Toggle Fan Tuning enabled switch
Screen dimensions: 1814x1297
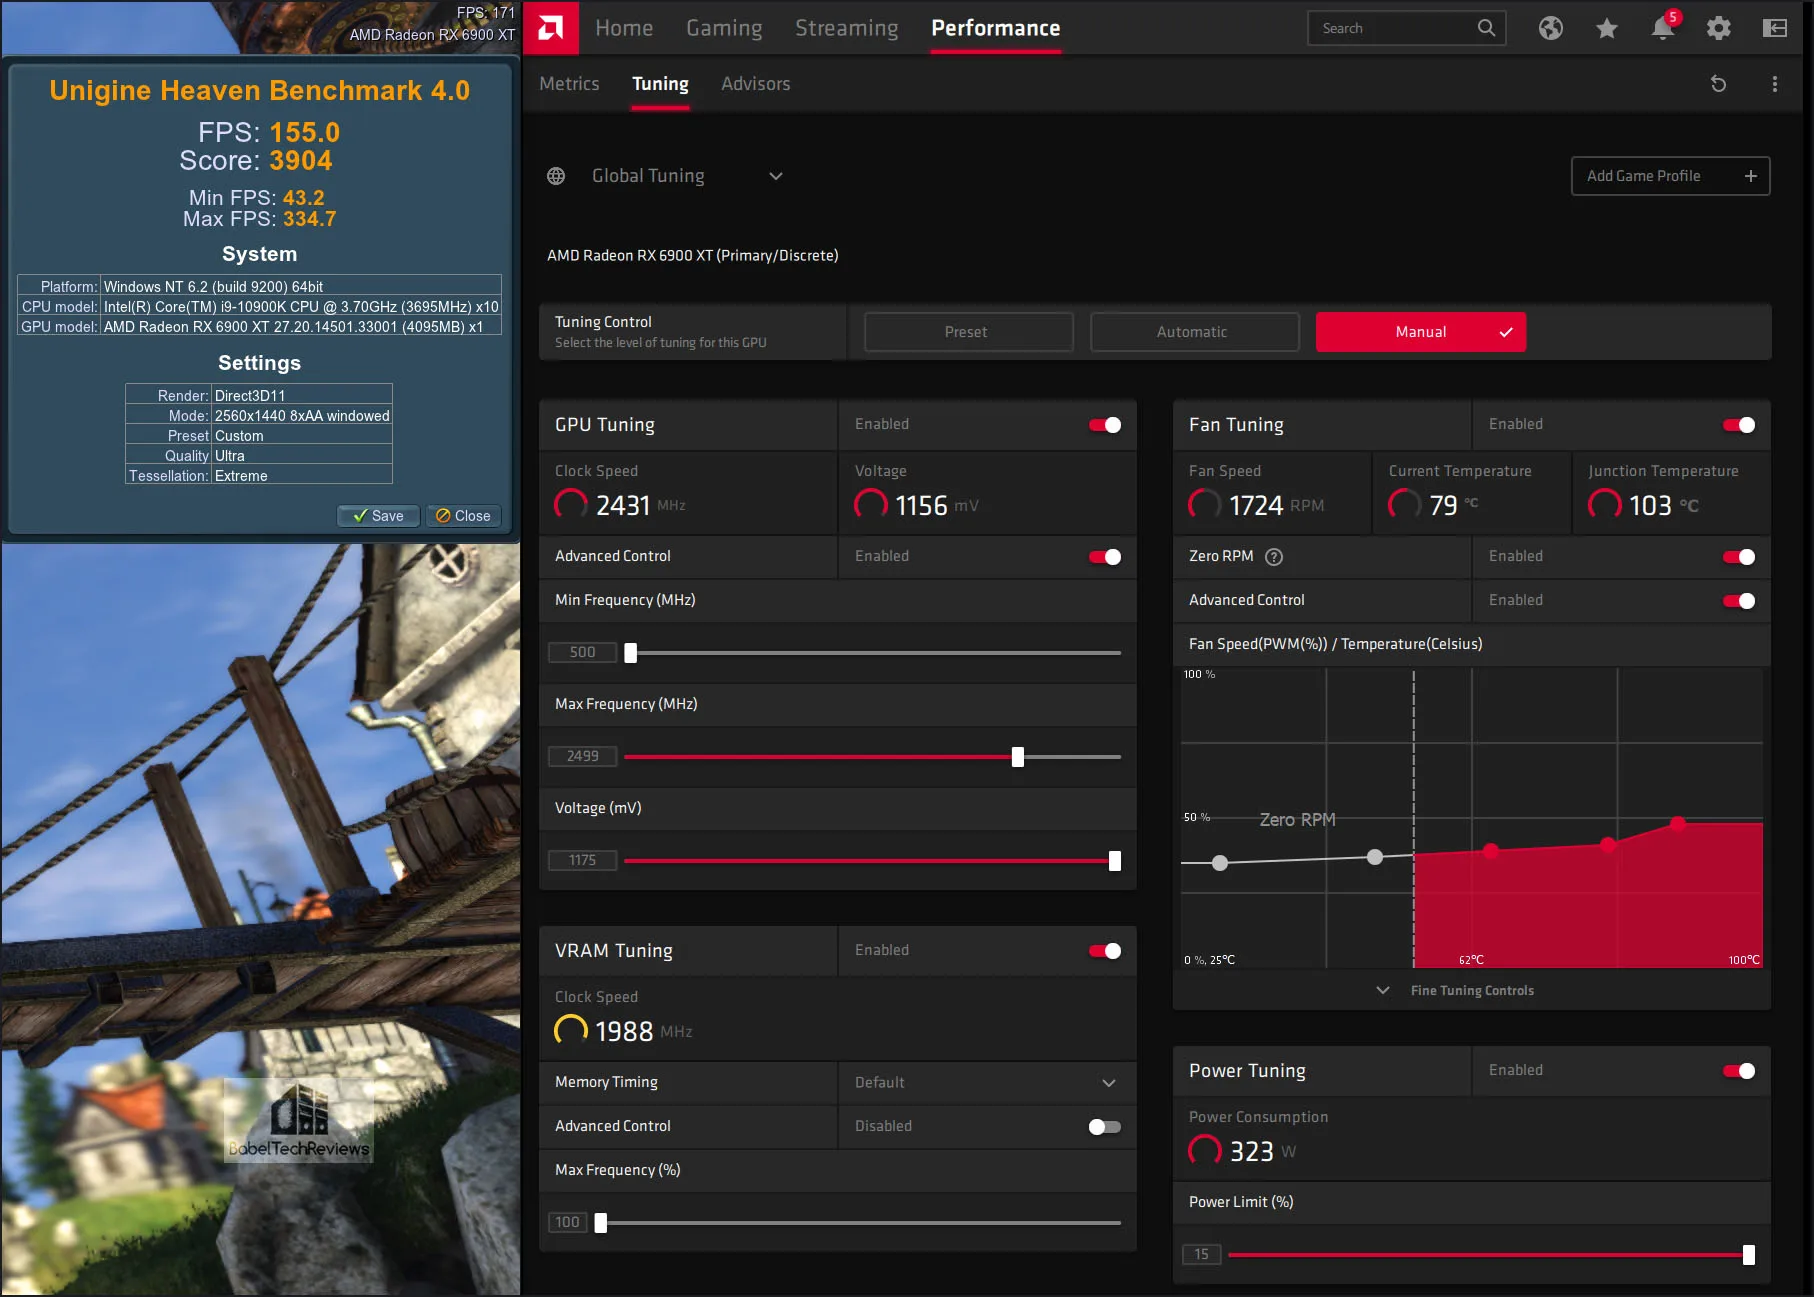point(1739,425)
